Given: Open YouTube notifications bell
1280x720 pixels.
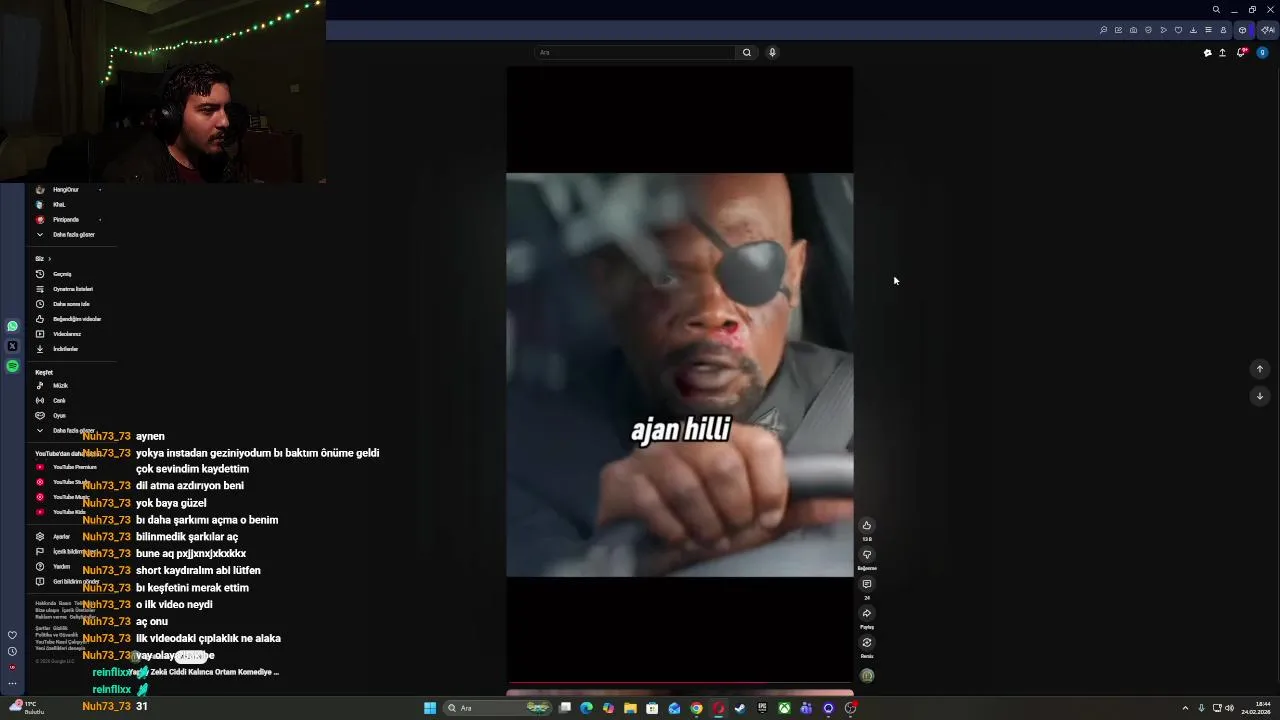Looking at the screenshot, I should point(1241,53).
